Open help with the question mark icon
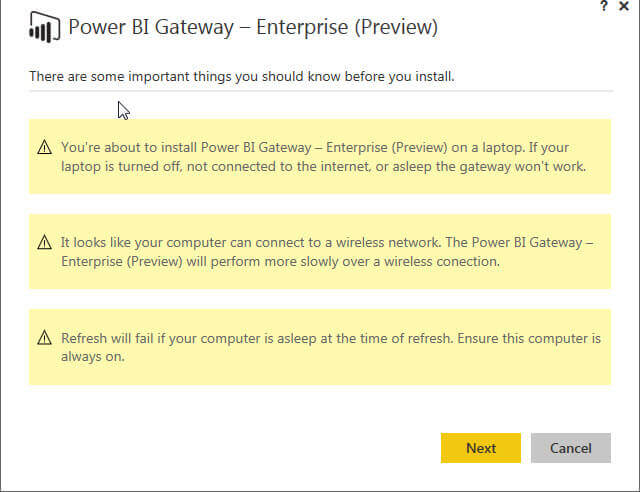Image resolution: width=640 pixels, height=492 pixels. click(604, 7)
